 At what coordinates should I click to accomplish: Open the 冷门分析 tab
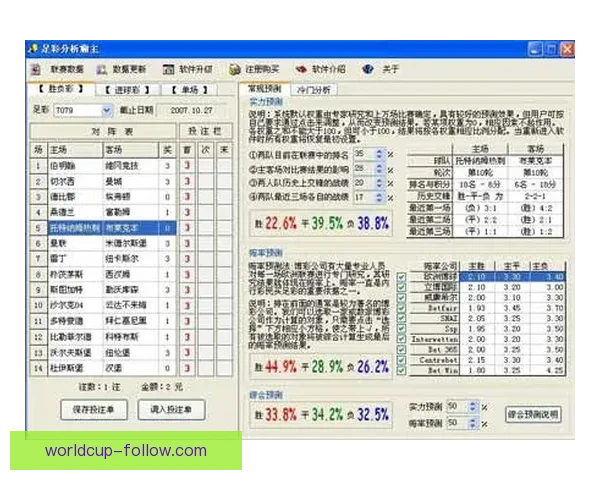click(313, 90)
